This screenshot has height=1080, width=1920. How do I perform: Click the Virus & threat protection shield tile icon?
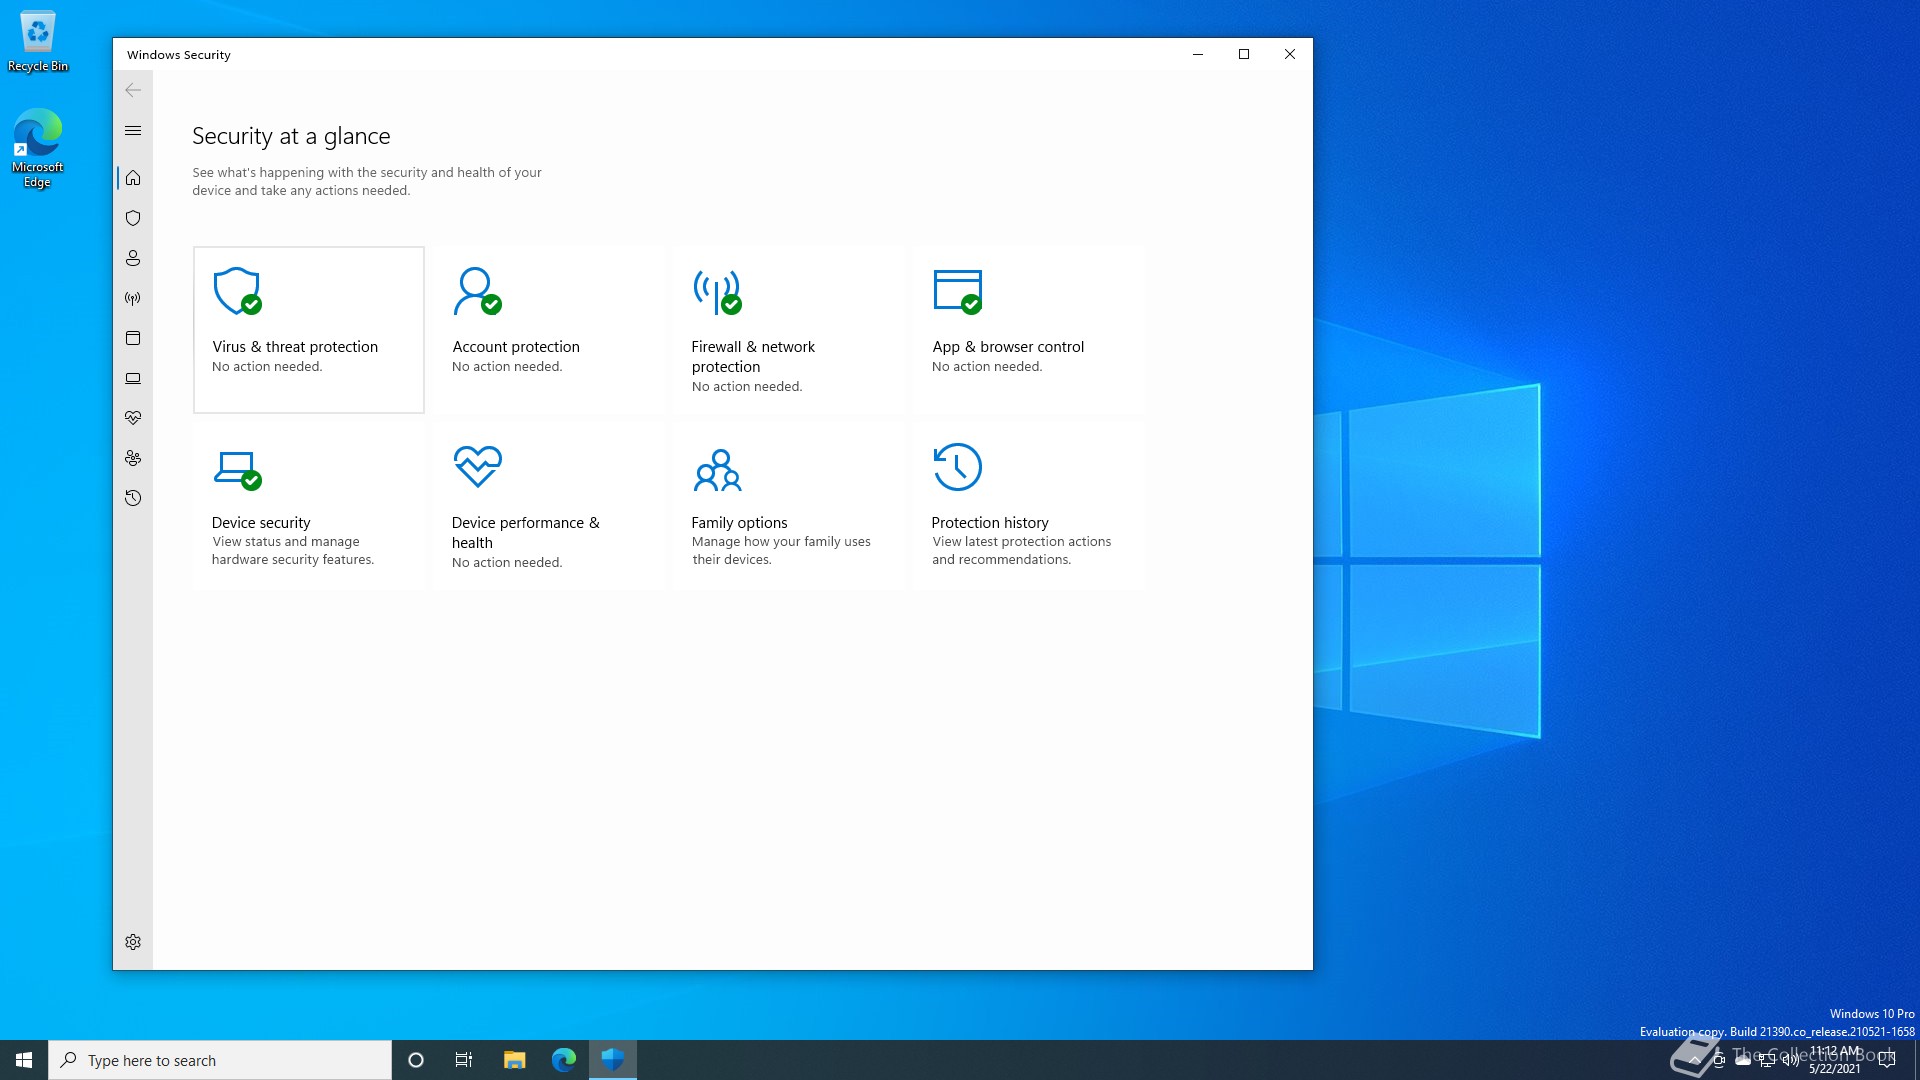click(x=238, y=291)
